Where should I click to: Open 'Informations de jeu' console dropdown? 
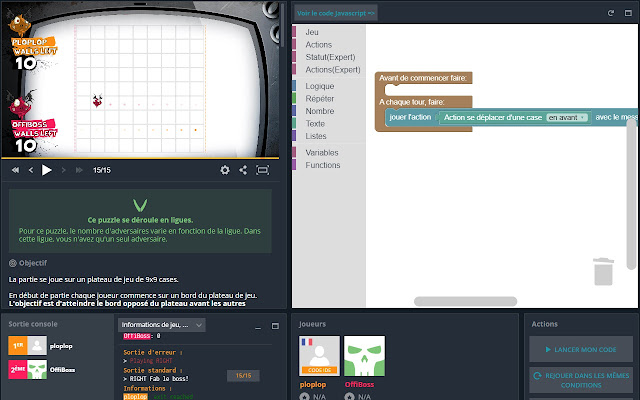[x=162, y=325]
